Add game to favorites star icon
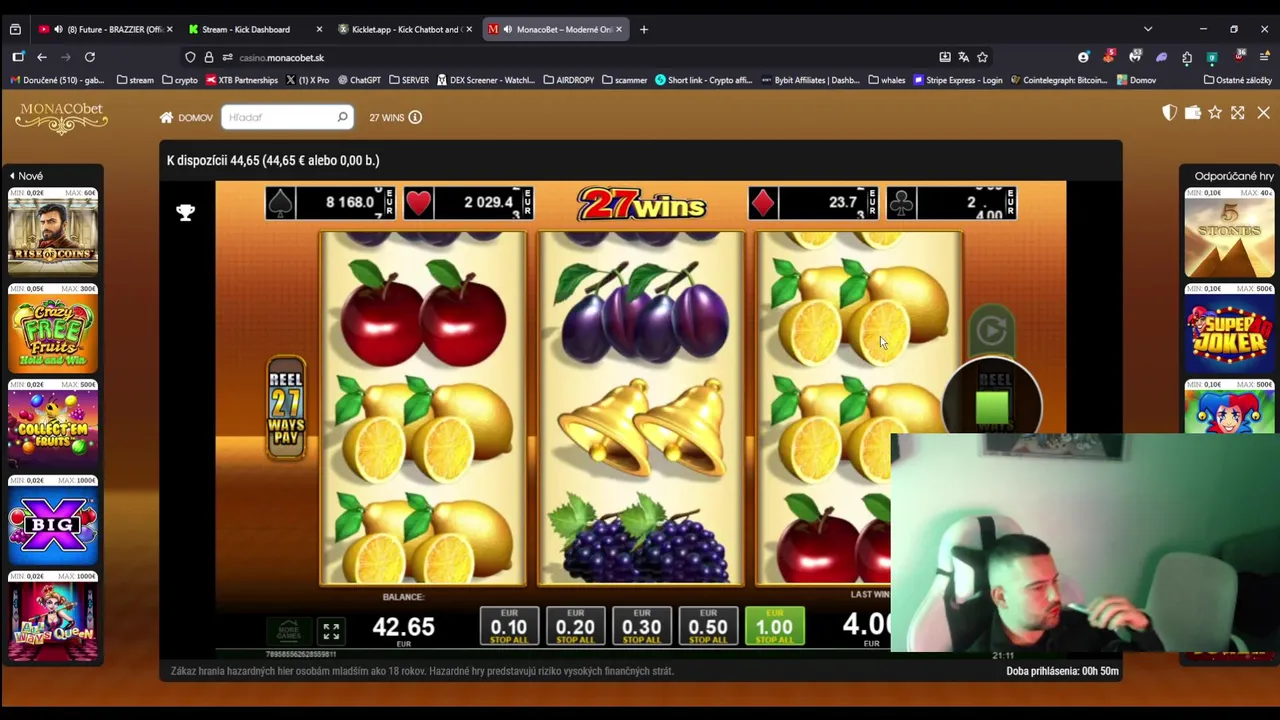The image size is (1280, 720). (1215, 113)
